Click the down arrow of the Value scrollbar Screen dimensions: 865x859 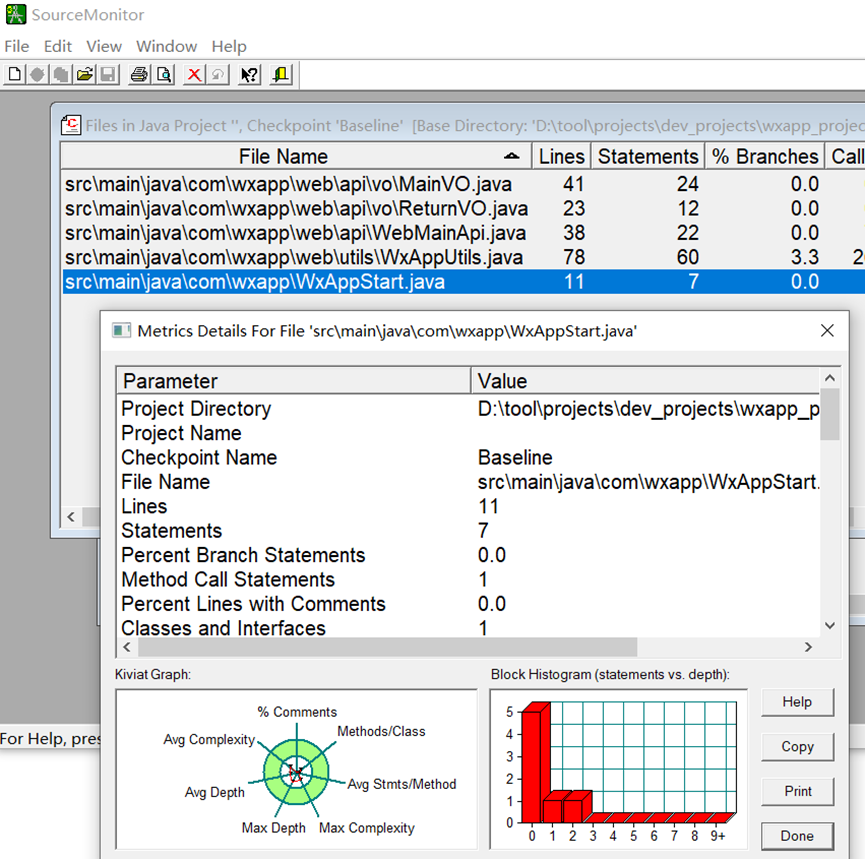831,625
